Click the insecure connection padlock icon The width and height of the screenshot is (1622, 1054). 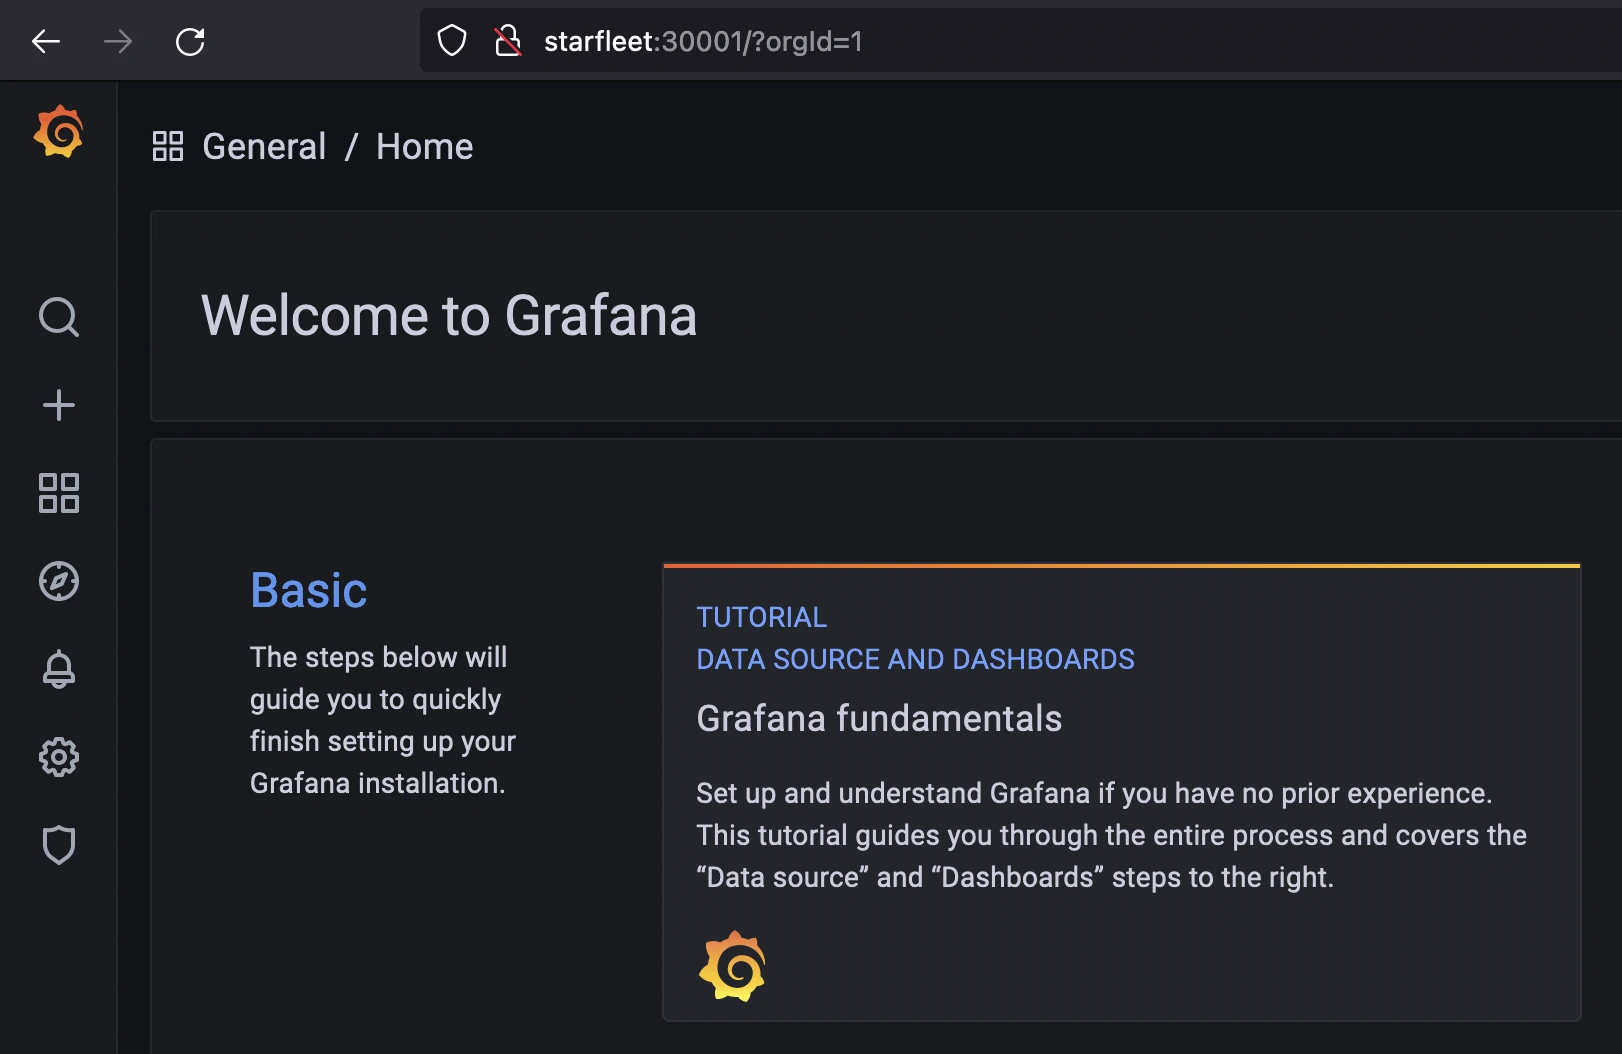[508, 41]
